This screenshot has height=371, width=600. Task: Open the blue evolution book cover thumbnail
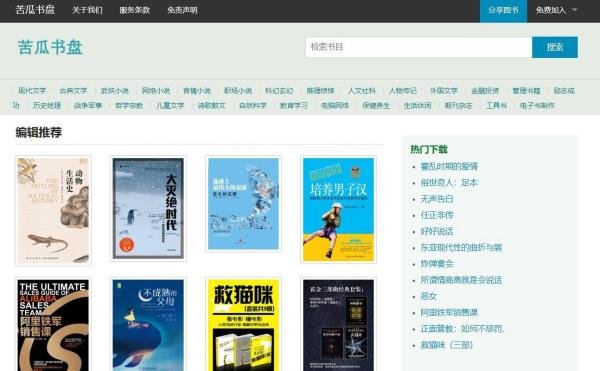[x=243, y=204]
